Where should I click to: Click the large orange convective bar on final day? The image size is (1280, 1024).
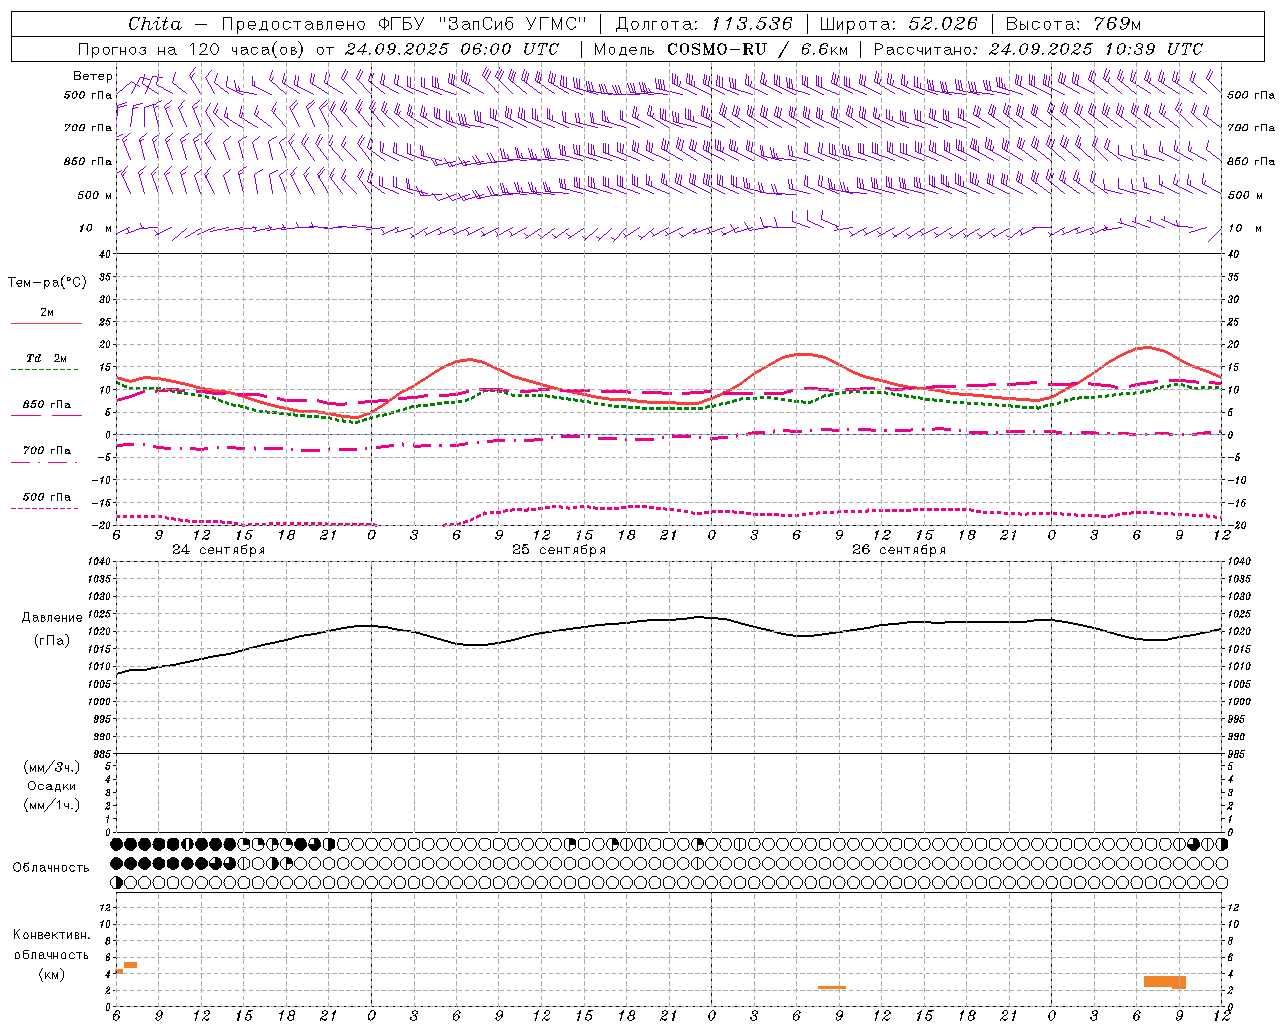click(1164, 982)
